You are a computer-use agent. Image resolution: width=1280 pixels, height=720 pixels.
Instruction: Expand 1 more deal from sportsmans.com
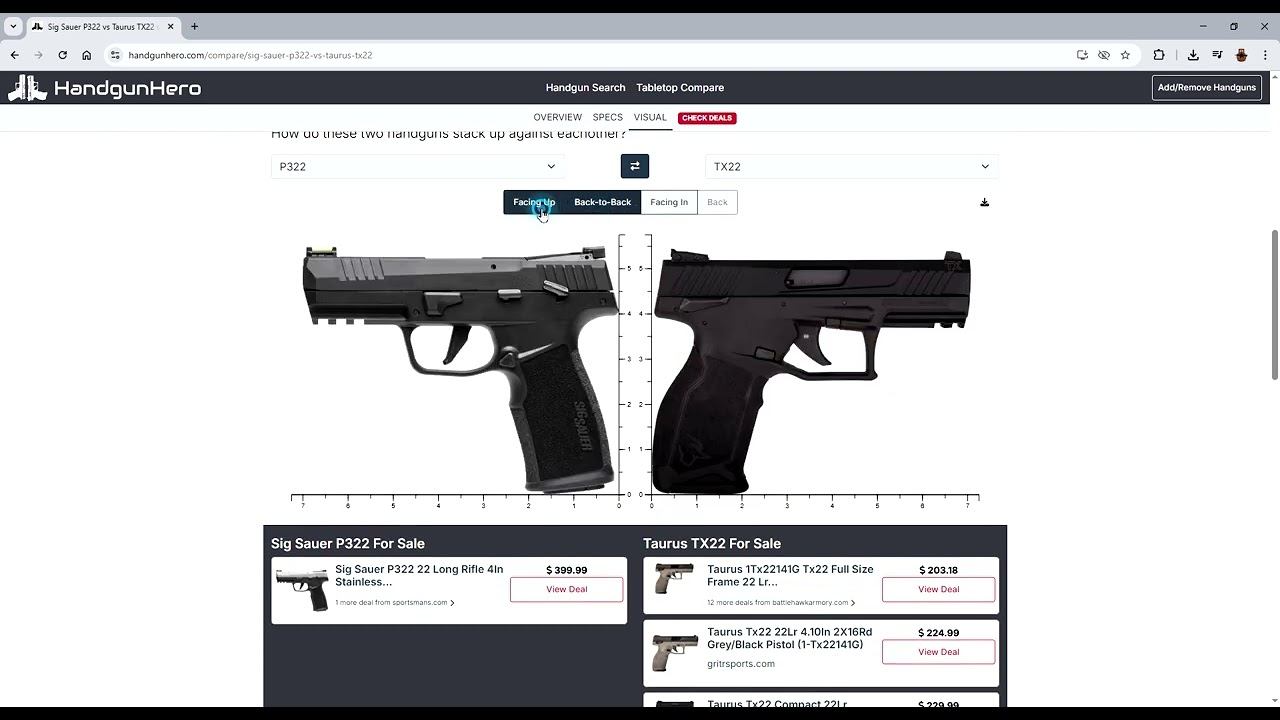point(395,603)
